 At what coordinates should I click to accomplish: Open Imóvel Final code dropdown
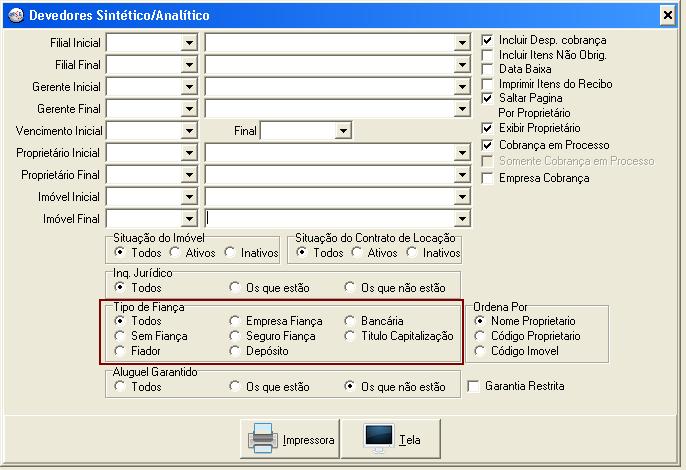click(189, 218)
